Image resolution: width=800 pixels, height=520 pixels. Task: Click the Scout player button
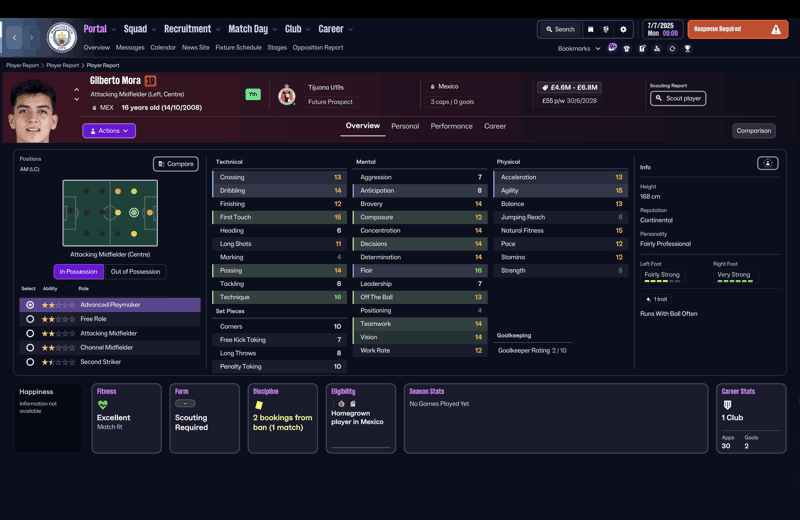pyautogui.click(x=678, y=98)
